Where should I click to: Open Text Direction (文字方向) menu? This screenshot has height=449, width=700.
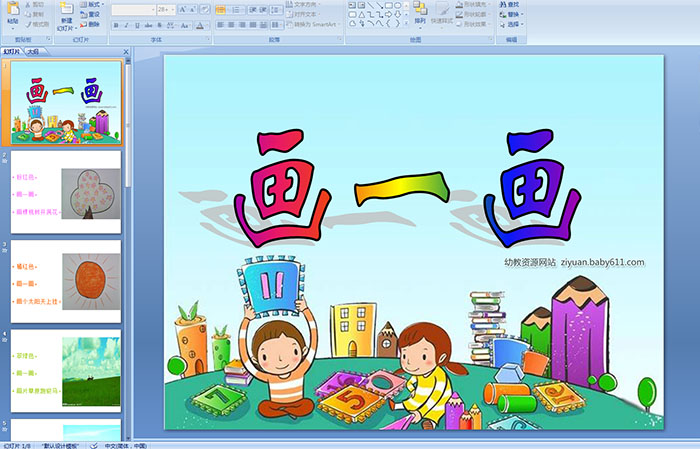(303, 4)
